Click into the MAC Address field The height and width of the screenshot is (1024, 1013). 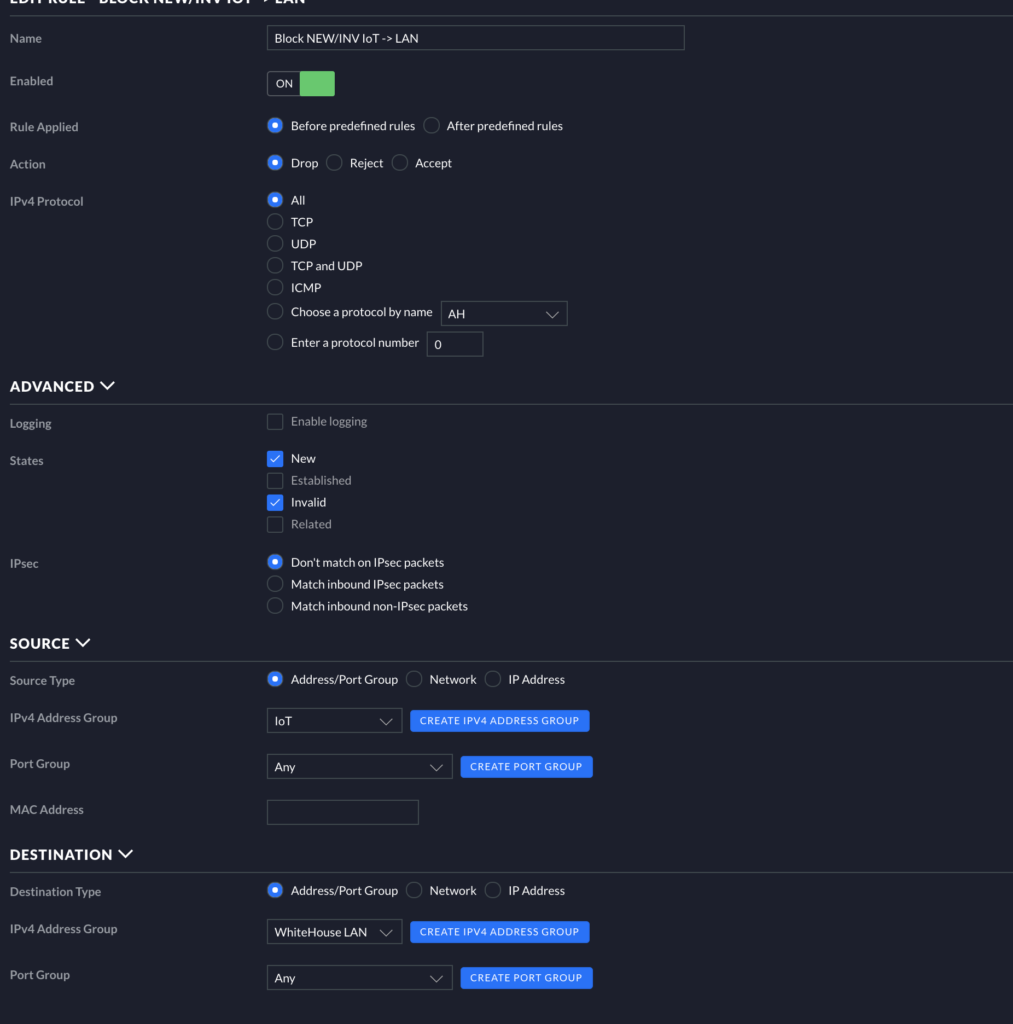(x=342, y=812)
